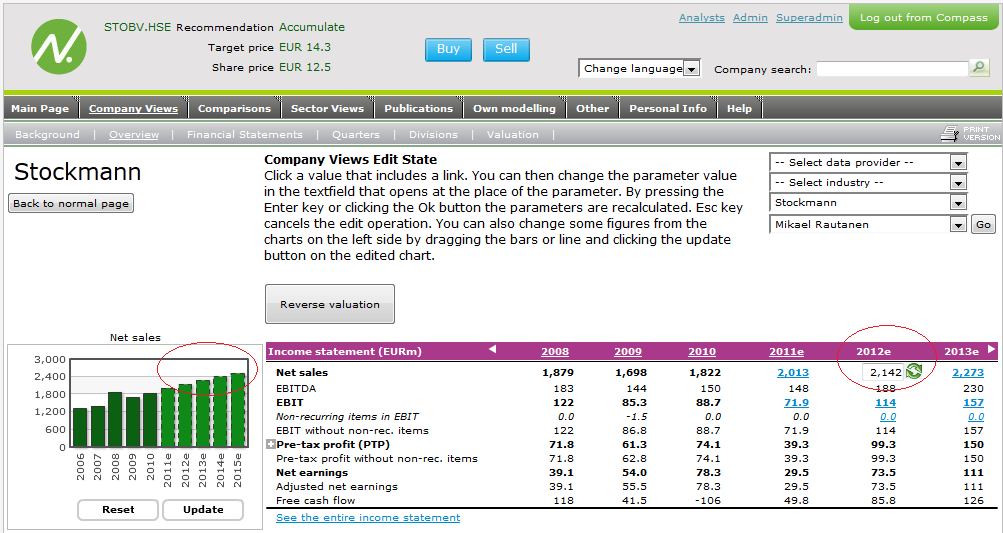
Task: Open the Superadmin link
Action: point(809,17)
